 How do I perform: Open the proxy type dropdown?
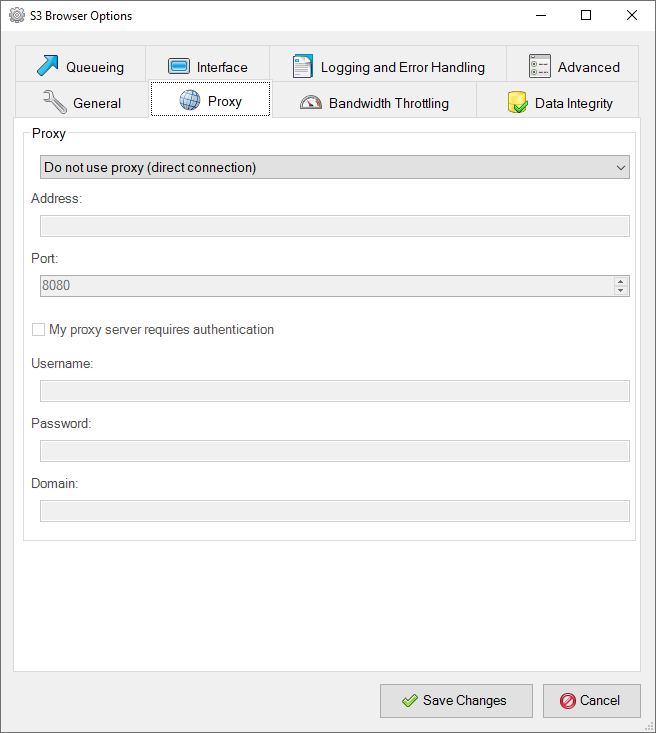click(335, 167)
